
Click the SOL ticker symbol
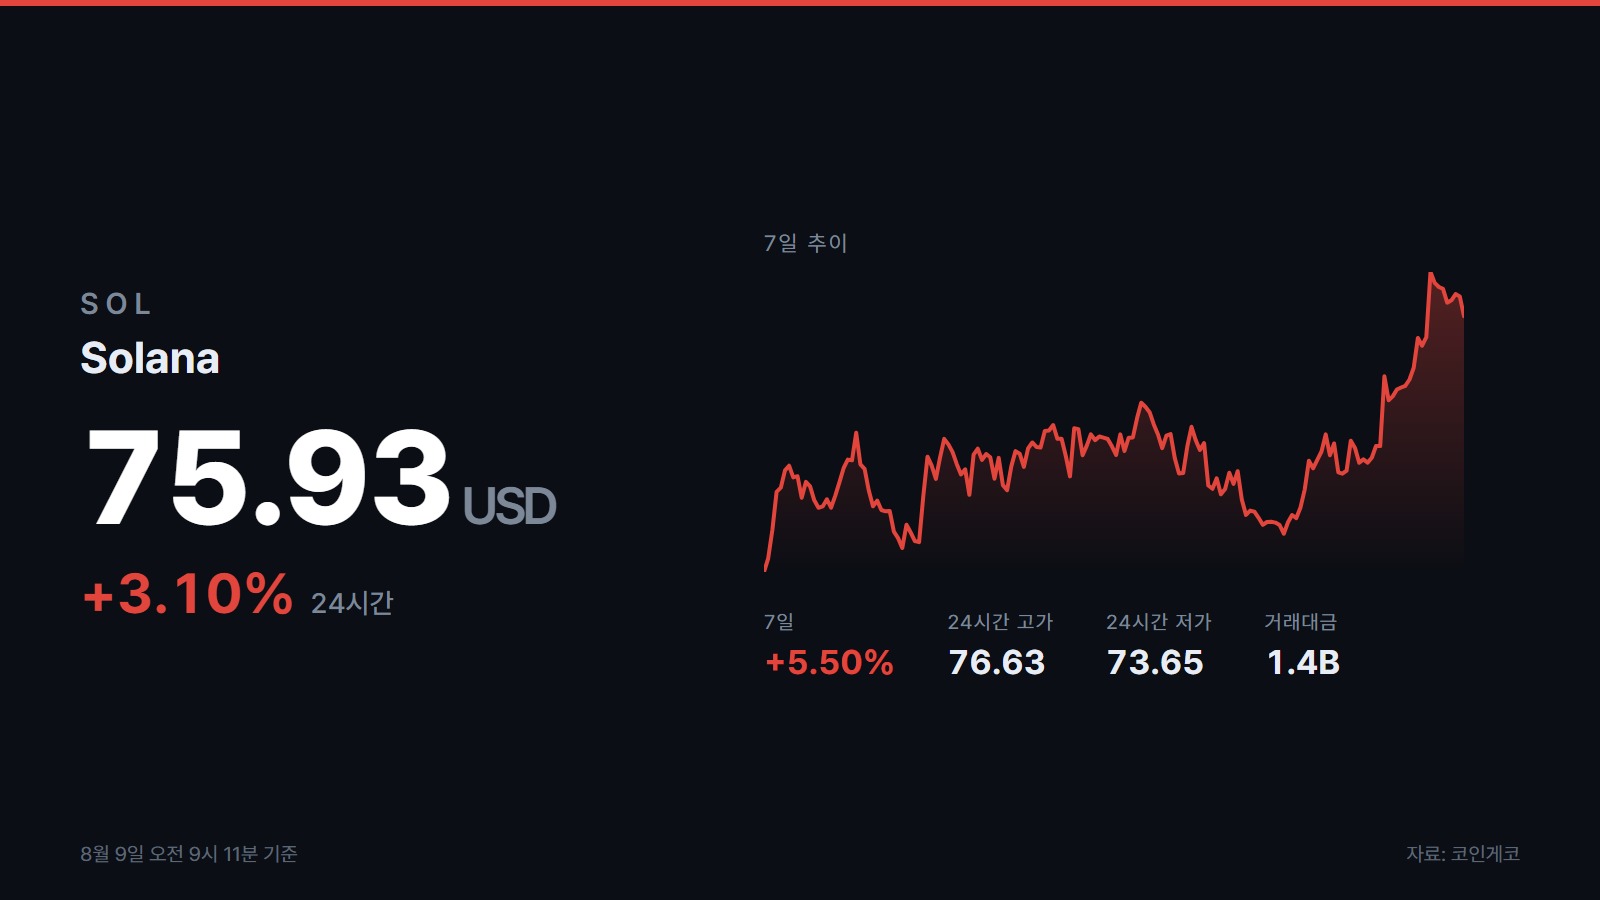(x=116, y=304)
